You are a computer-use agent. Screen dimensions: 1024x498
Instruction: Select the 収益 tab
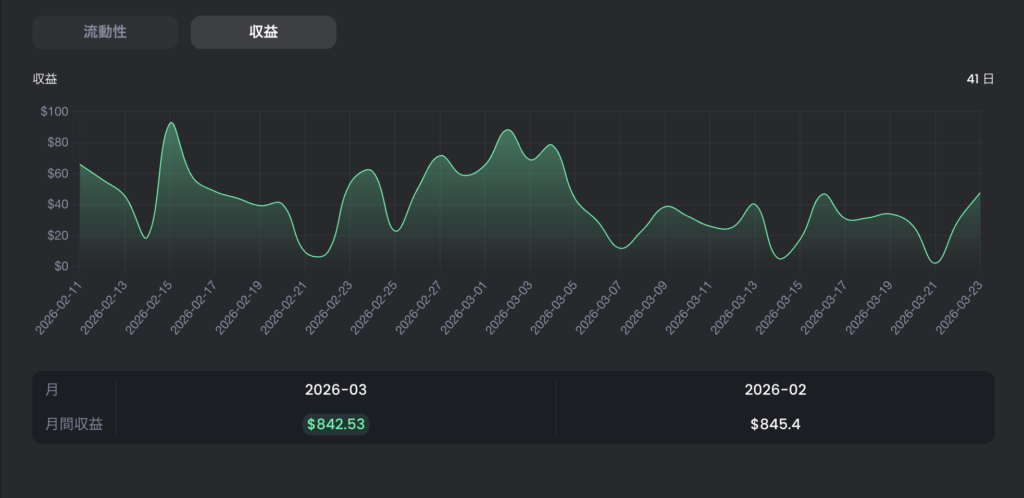pos(263,33)
